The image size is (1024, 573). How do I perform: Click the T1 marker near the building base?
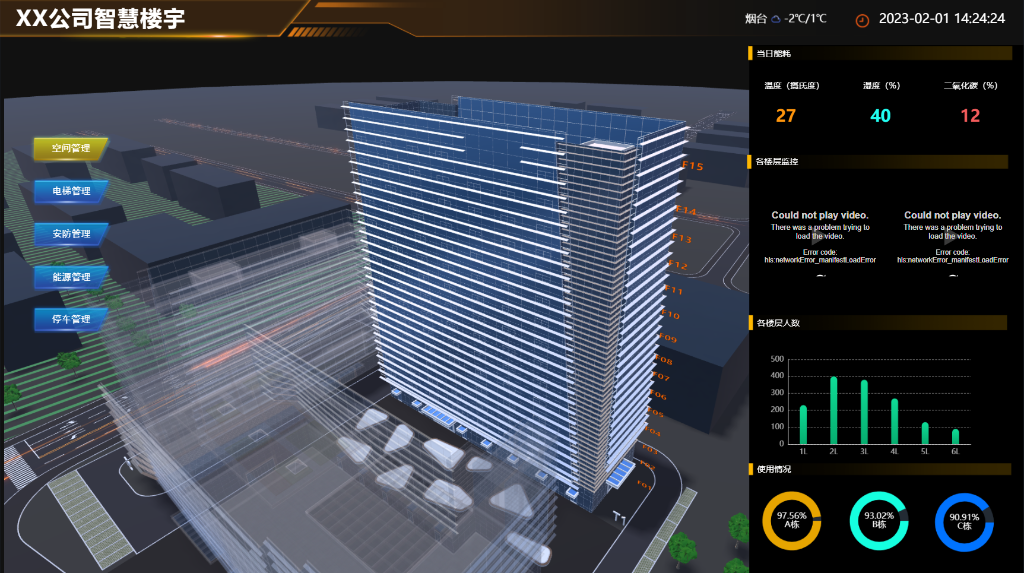[x=620, y=518]
